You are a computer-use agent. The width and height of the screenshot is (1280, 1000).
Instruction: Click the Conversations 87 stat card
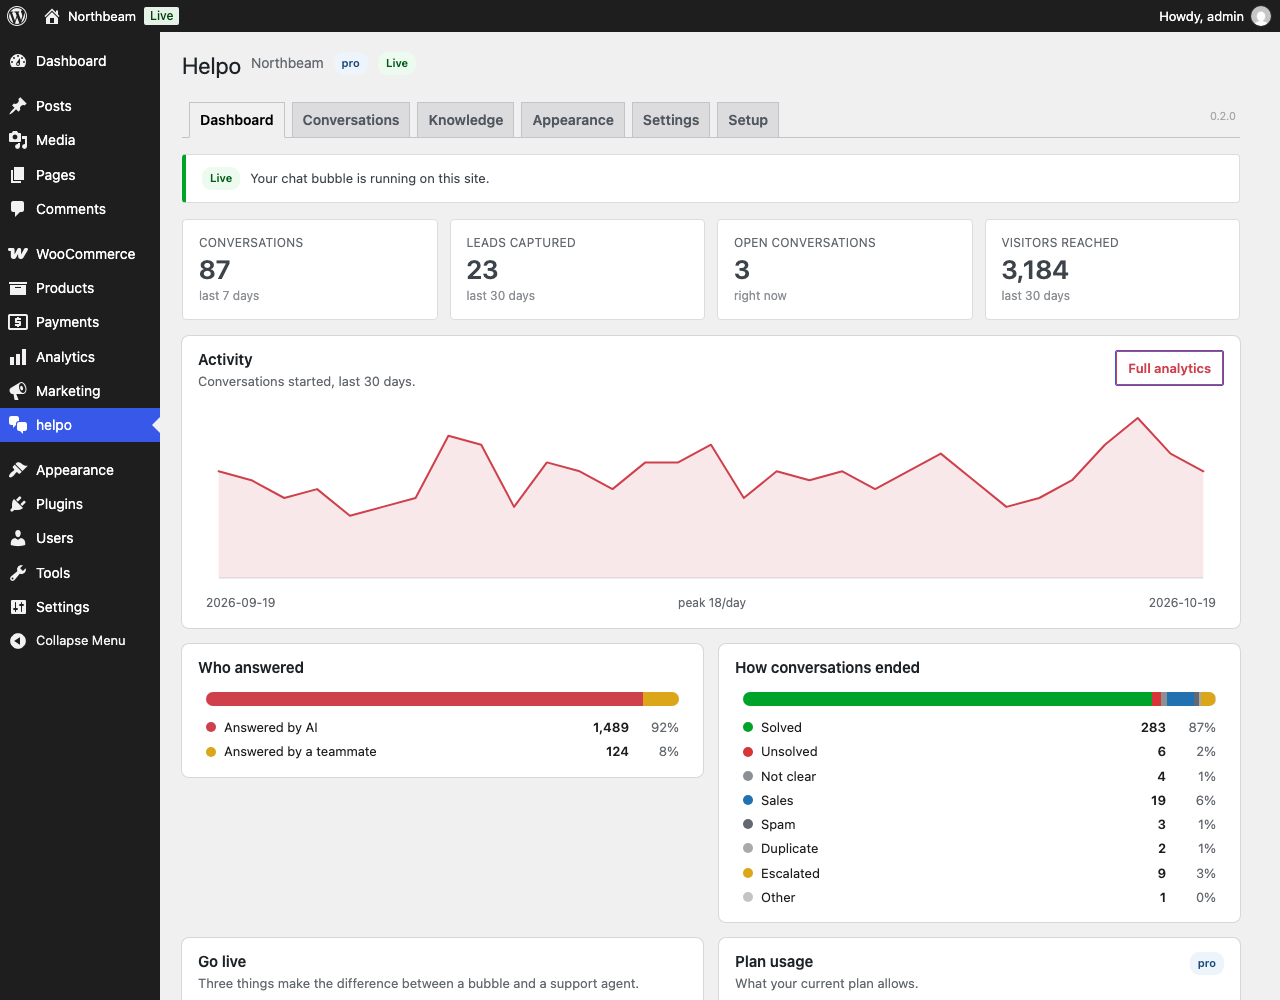(x=310, y=270)
